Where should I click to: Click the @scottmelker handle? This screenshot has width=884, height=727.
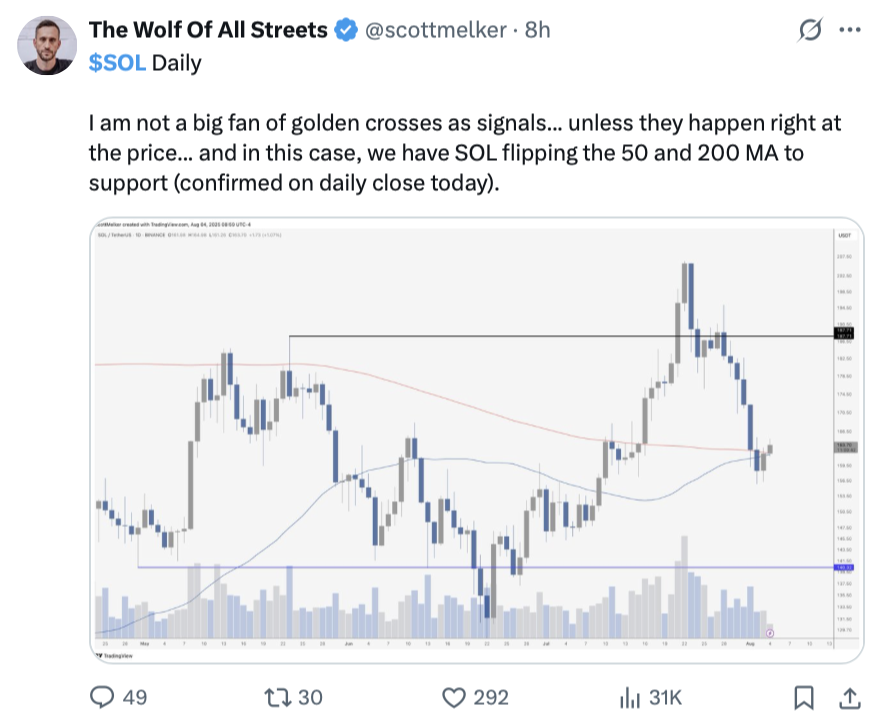[x=436, y=30]
